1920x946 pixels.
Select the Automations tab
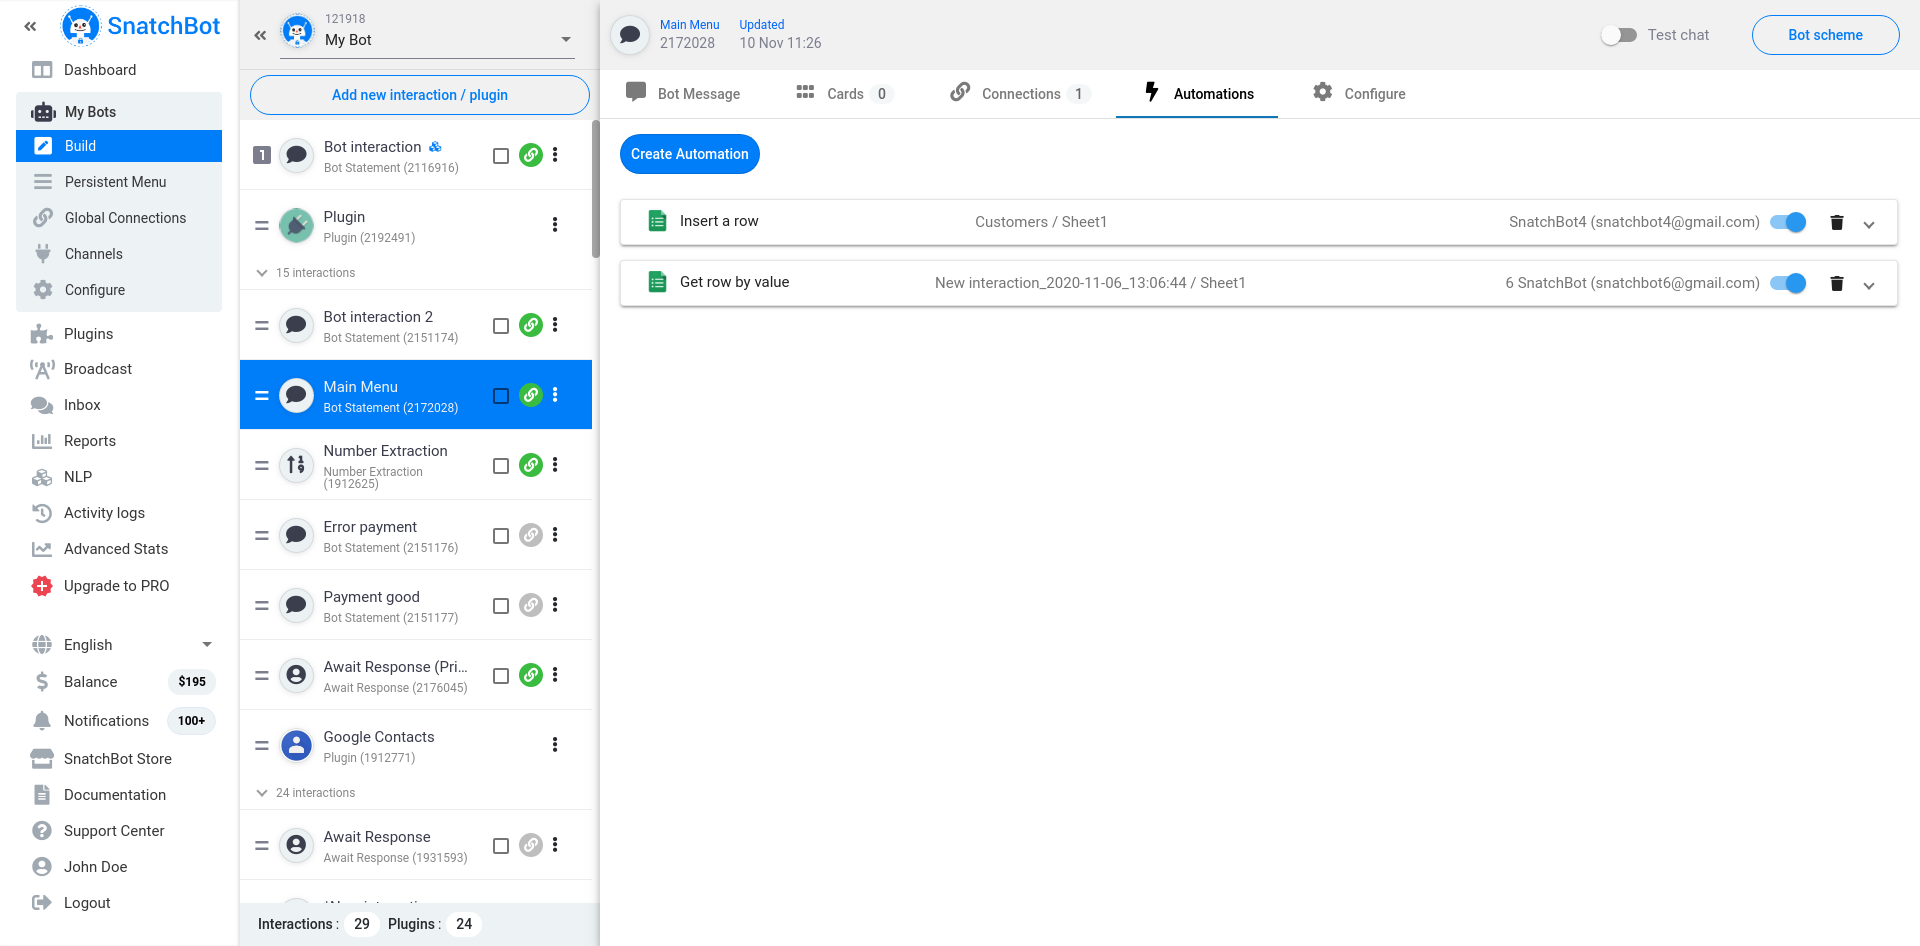tap(1198, 93)
